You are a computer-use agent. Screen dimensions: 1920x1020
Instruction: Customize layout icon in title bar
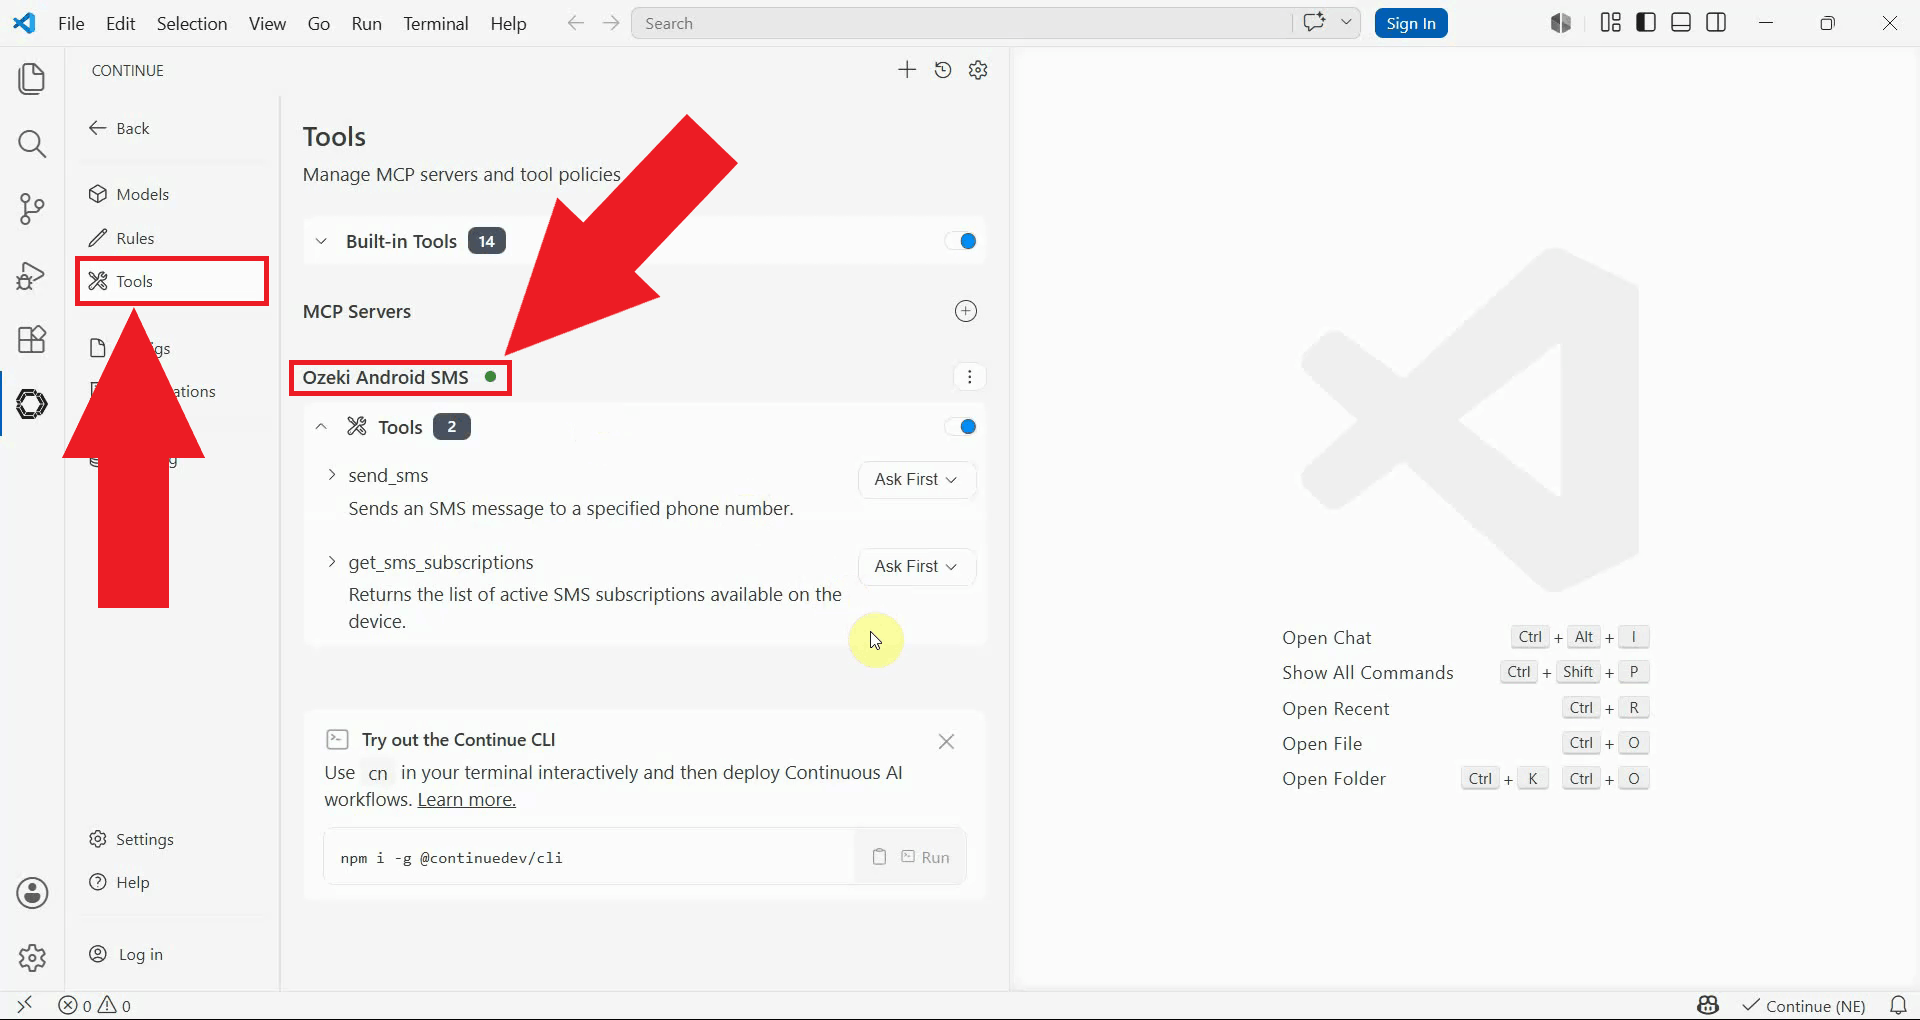click(1611, 23)
